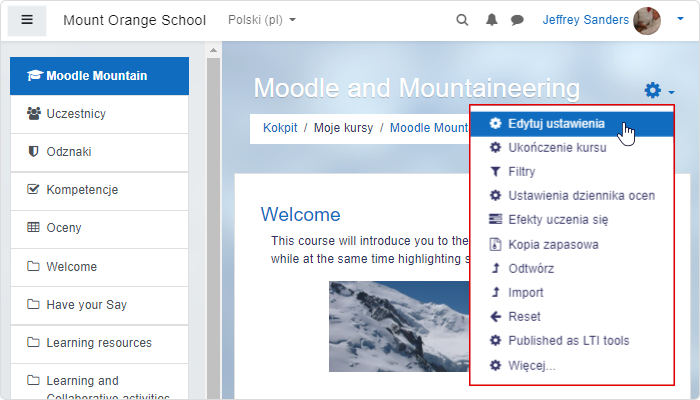
Task: Open Kompetencje in the sidebar
Action: [100, 190]
